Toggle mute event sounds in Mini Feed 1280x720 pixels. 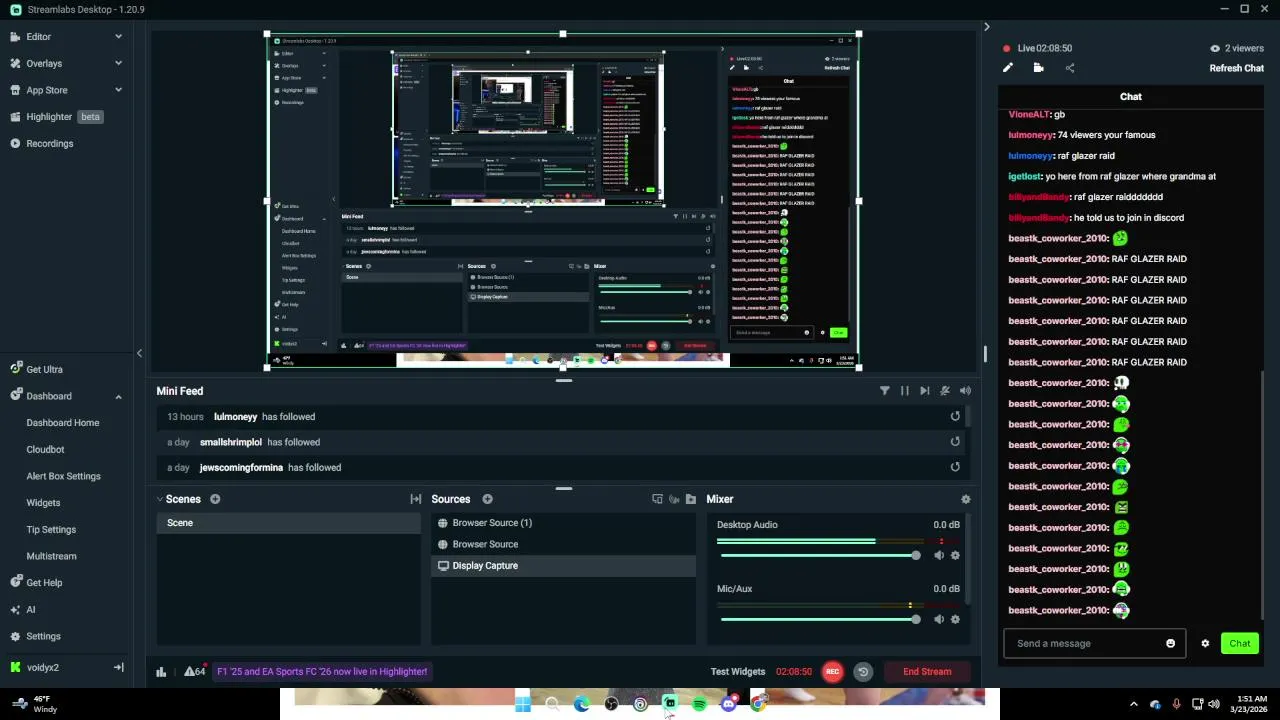click(x=945, y=391)
